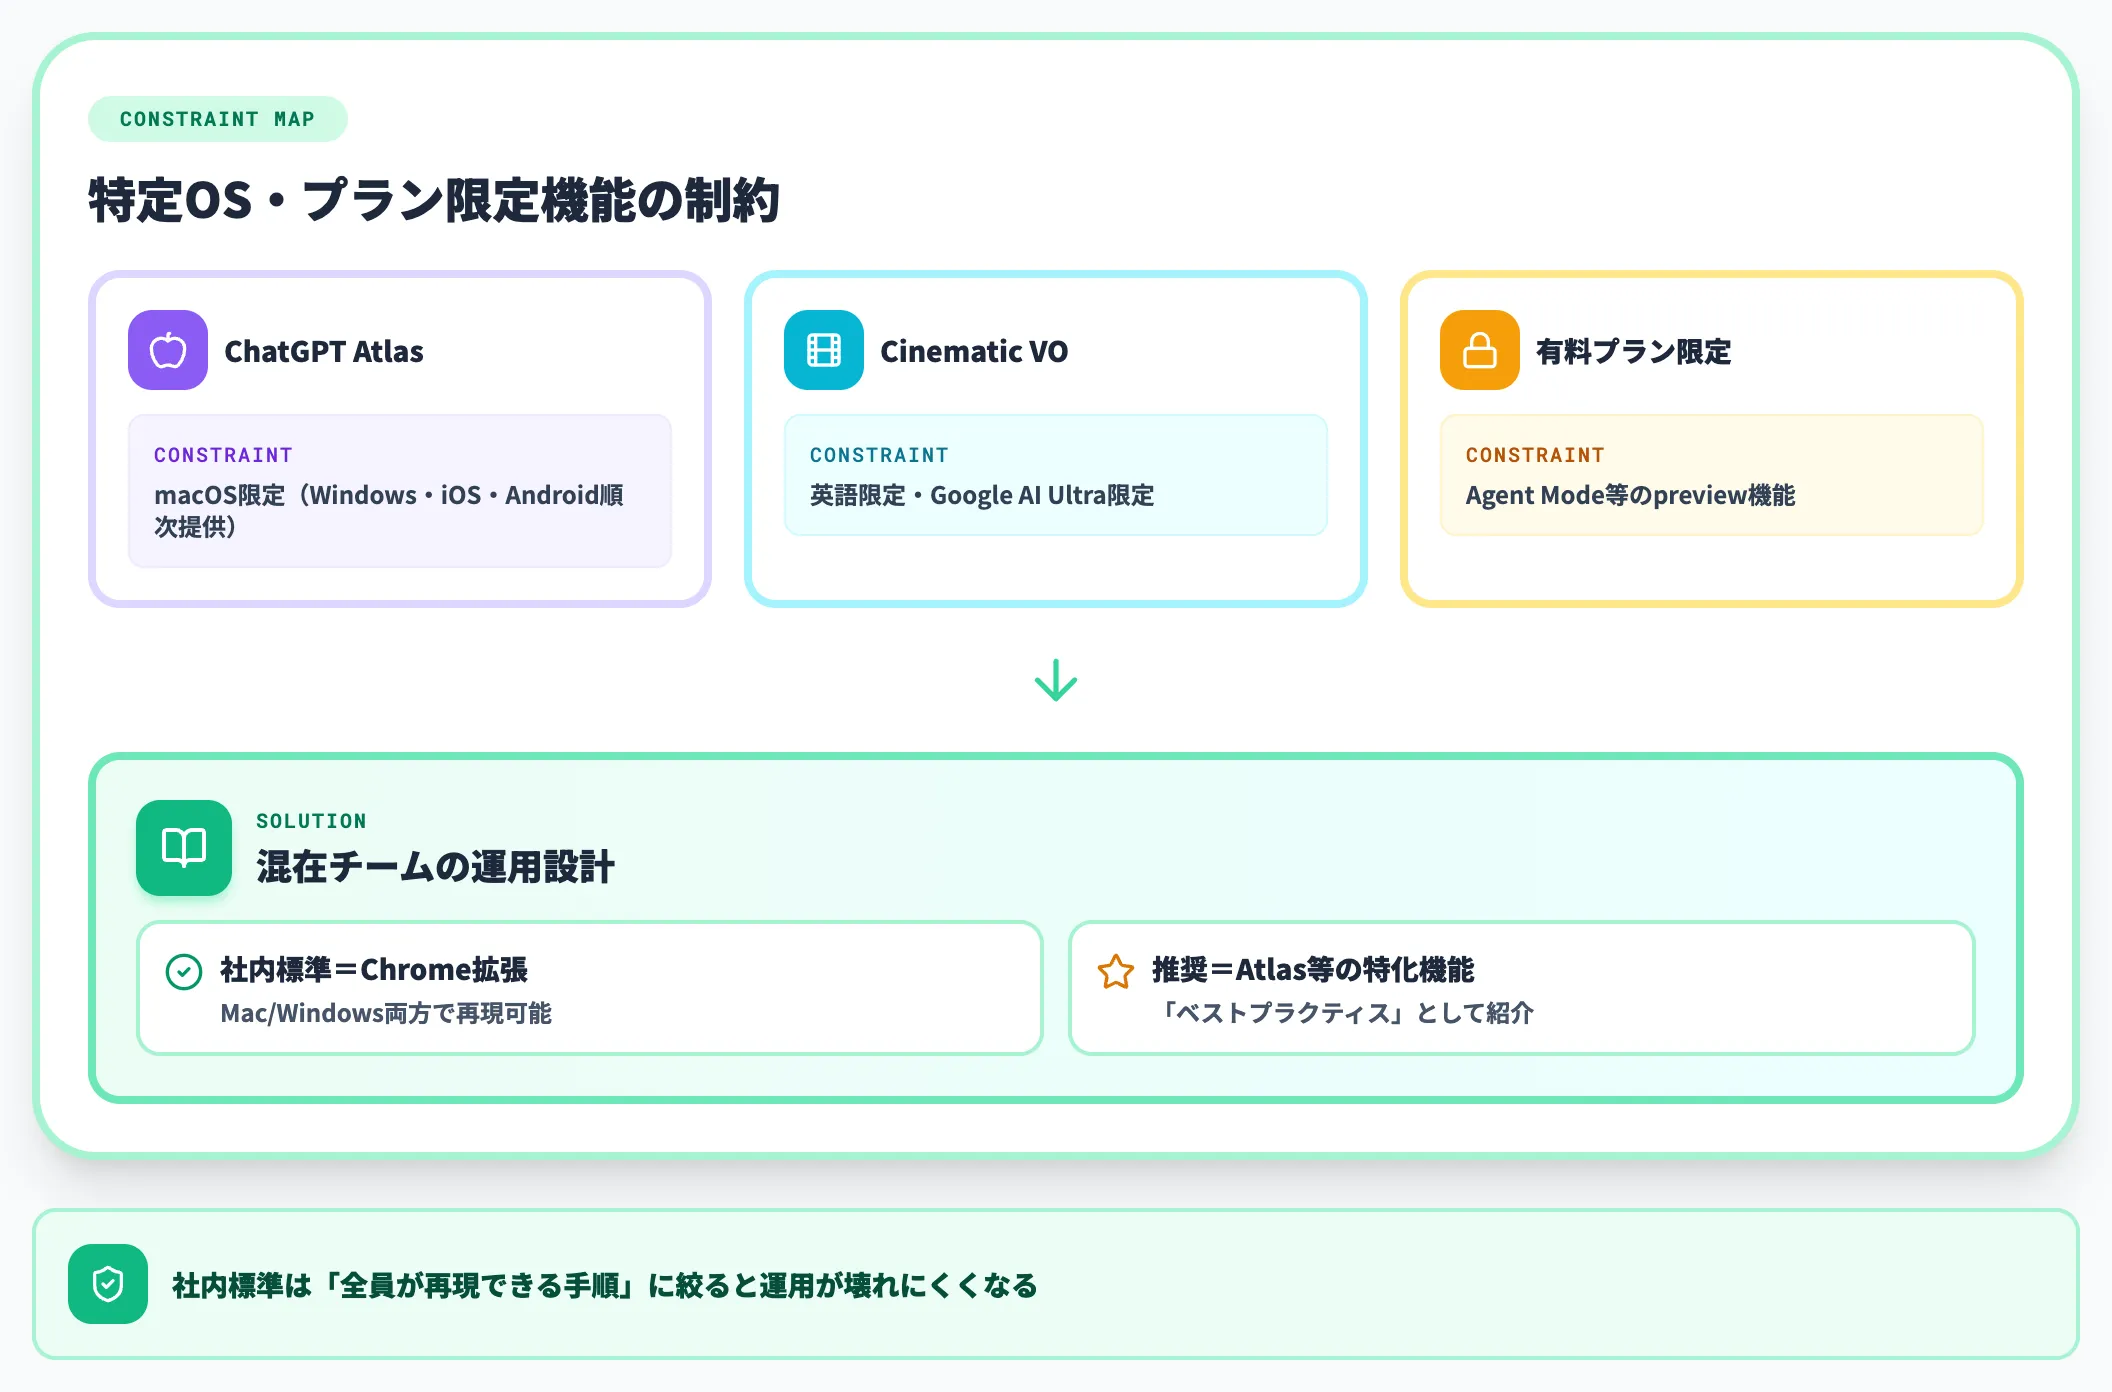The width and height of the screenshot is (2112, 1392).
Task: Click the SOLUTION label
Action: (x=312, y=821)
